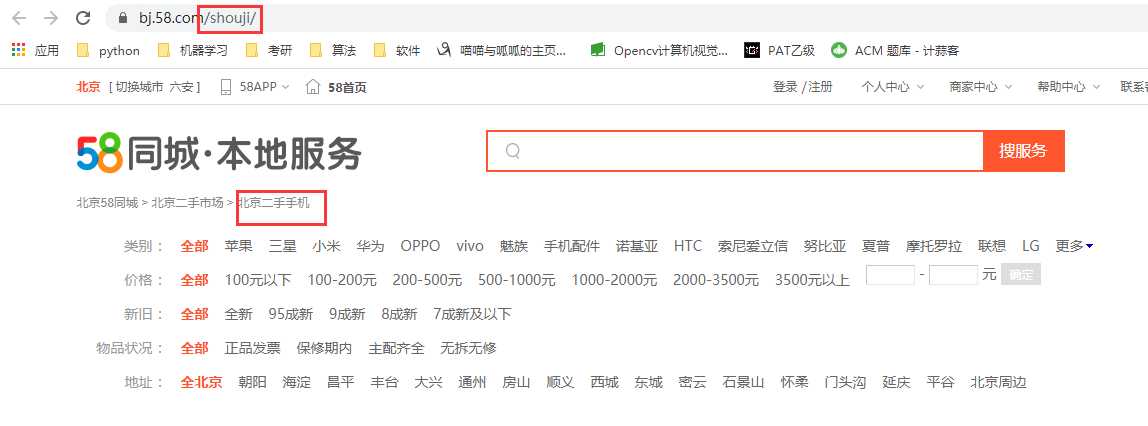Select price range 500-1000元
Viewport: 1148px width, 426px height.
click(x=517, y=280)
